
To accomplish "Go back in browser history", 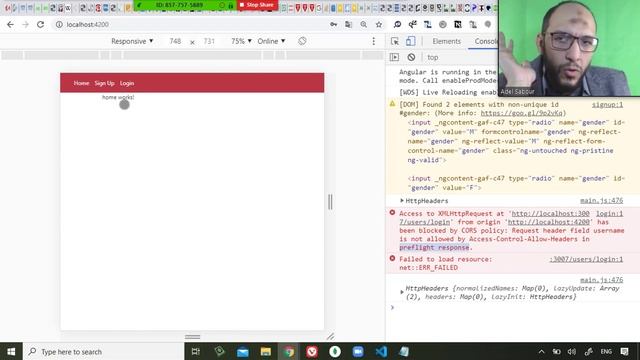I will [10, 24].
